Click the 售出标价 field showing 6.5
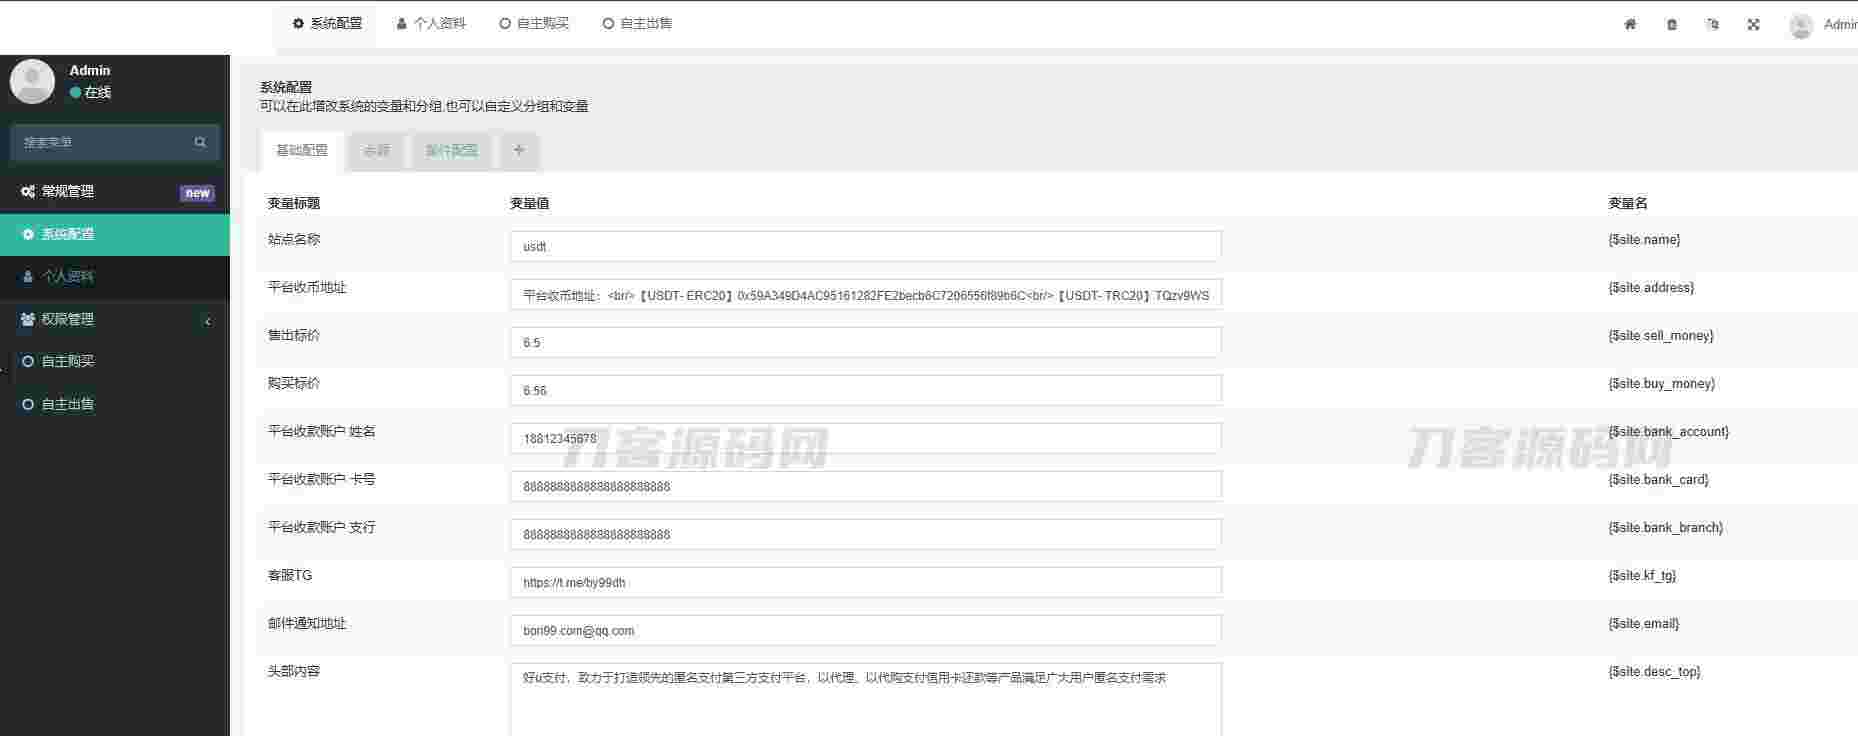 pos(865,342)
